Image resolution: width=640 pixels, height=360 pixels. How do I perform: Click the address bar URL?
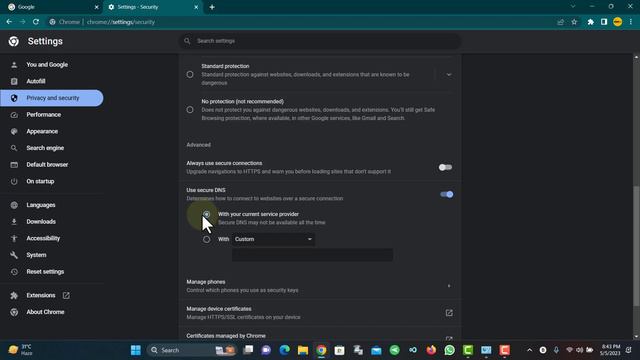121,22
